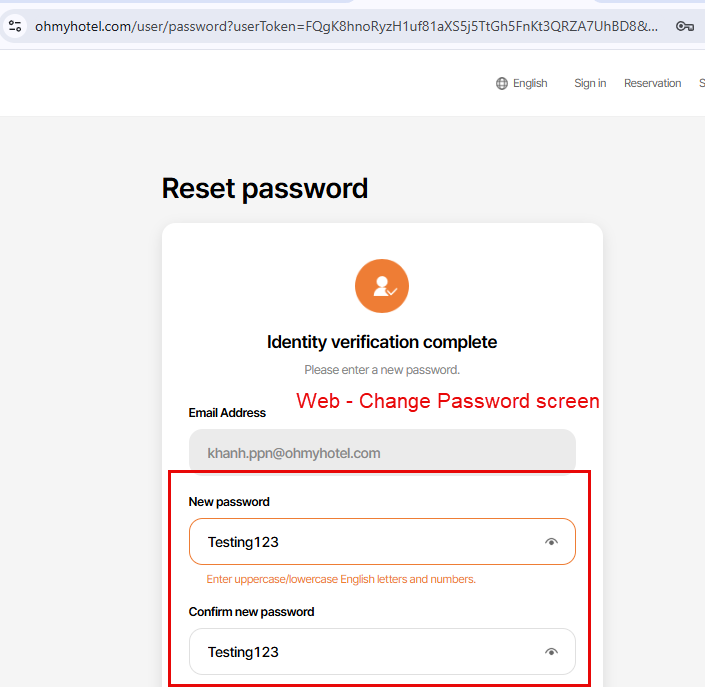Select the ohmyhotel.com URL in address bar
This screenshot has width=705, height=687.
point(345,26)
